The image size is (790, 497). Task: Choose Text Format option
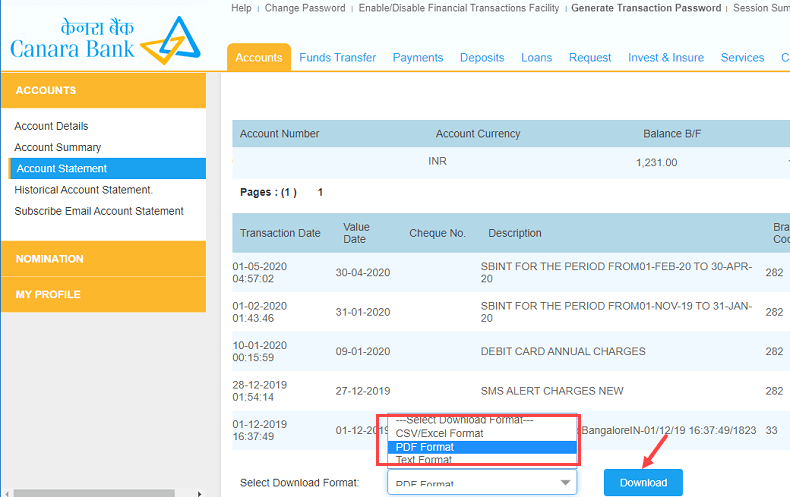(x=482, y=459)
